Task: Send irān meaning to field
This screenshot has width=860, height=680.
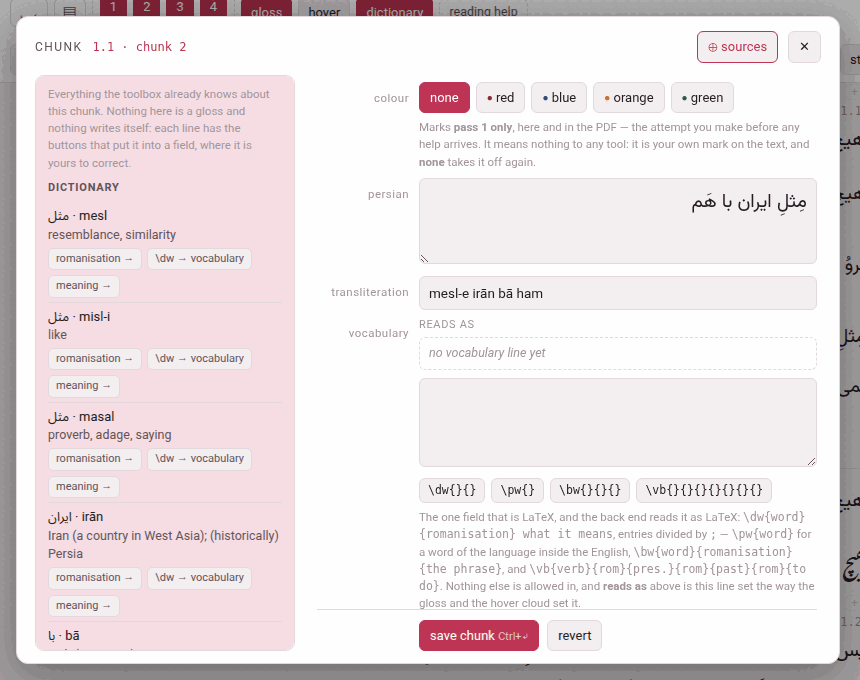Action: [83, 605]
